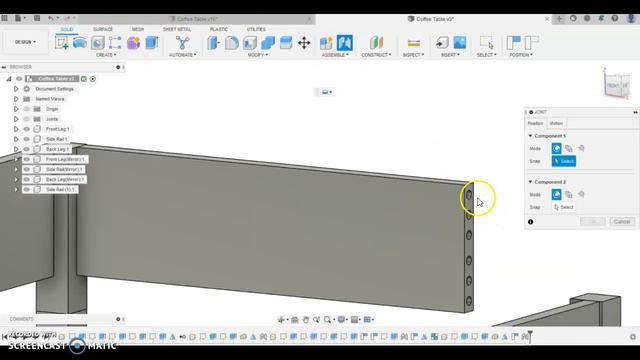Click timeline step-to-beginning control
This screenshot has width=640, height=360.
point(4,337)
